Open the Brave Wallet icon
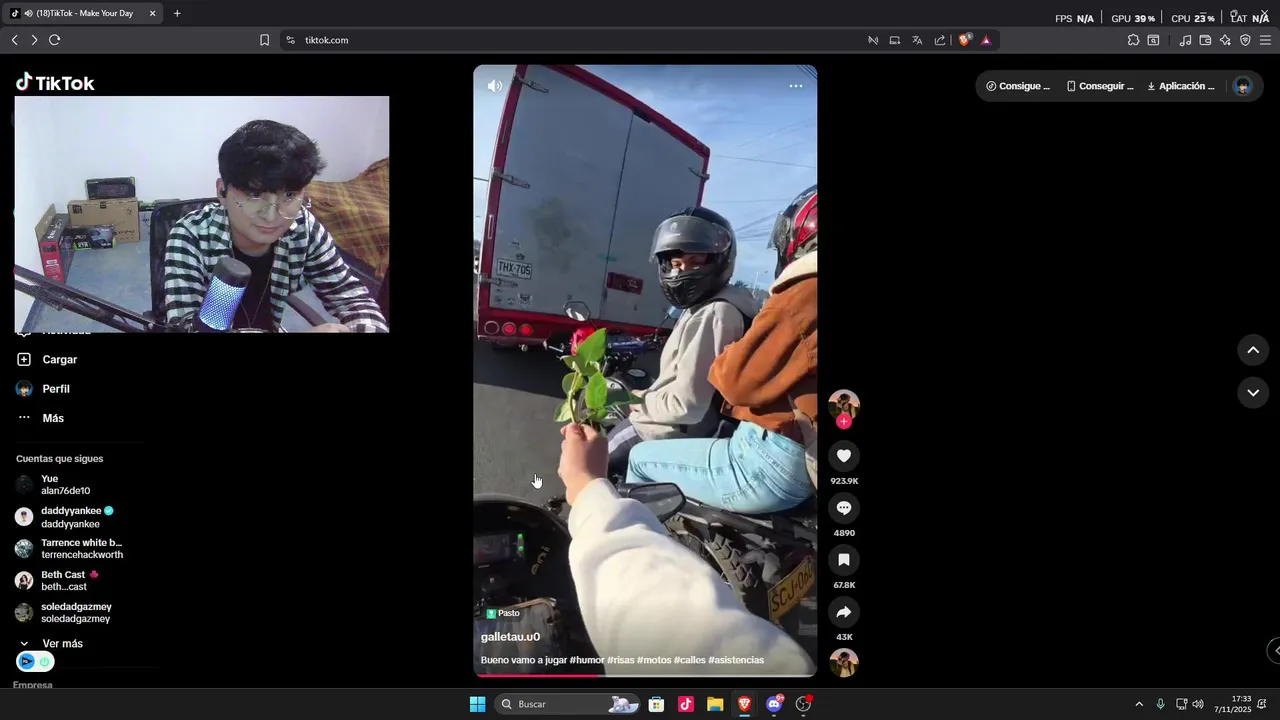The image size is (1280, 720). coord(1205,40)
